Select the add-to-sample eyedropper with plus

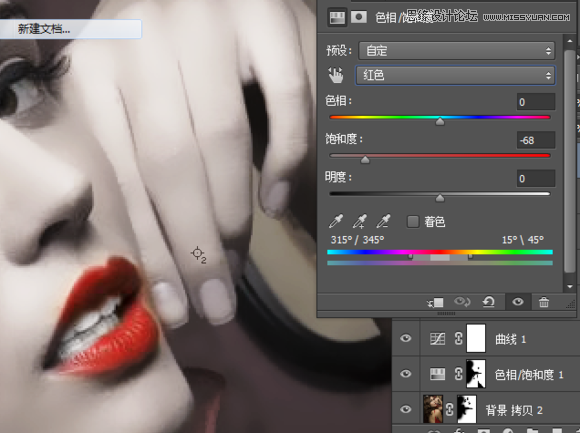[360, 221]
